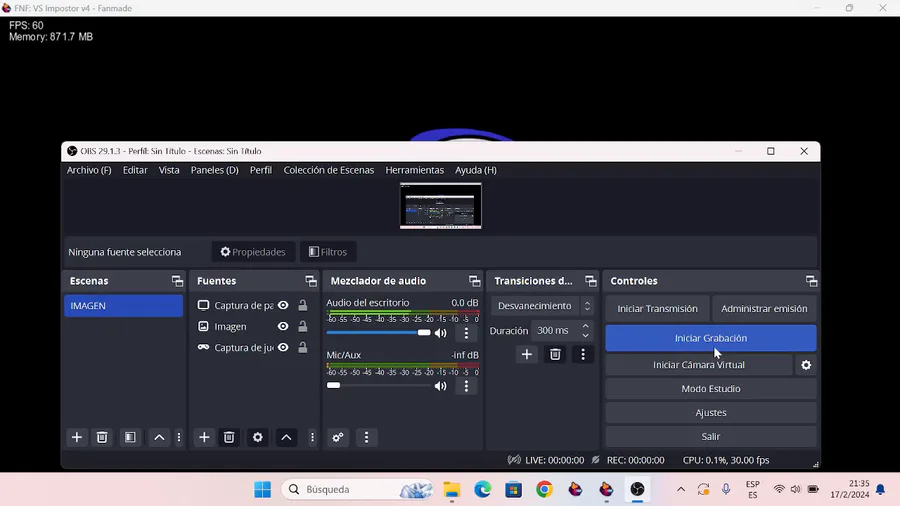Open OBS Studio from taskbar
This screenshot has height=506, width=900.
[x=637, y=489]
